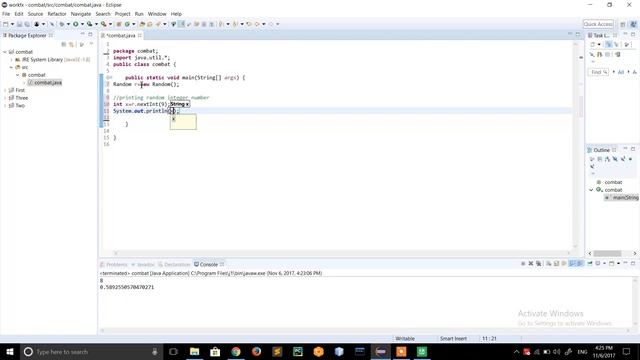Image resolution: width=640 pixels, height=360 pixels.
Task: Toggle Scheduled view in Task List
Action: (x=616, y=44)
